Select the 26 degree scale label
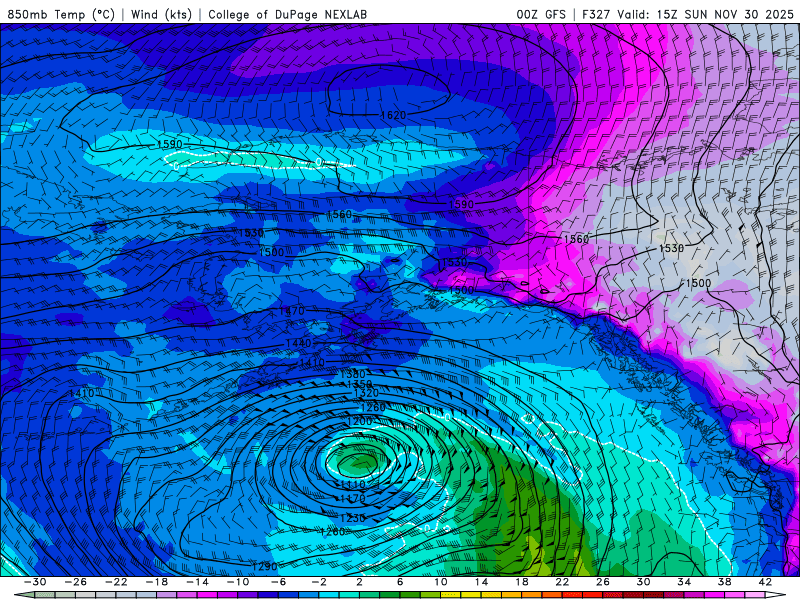This screenshot has height=600, width=800. (603, 582)
